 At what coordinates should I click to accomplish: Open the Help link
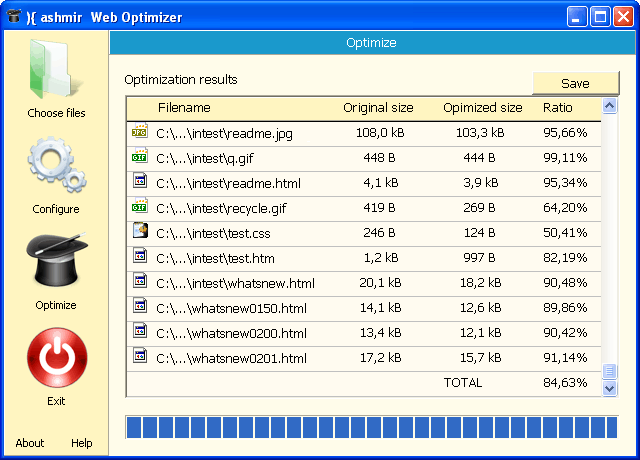point(82,443)
